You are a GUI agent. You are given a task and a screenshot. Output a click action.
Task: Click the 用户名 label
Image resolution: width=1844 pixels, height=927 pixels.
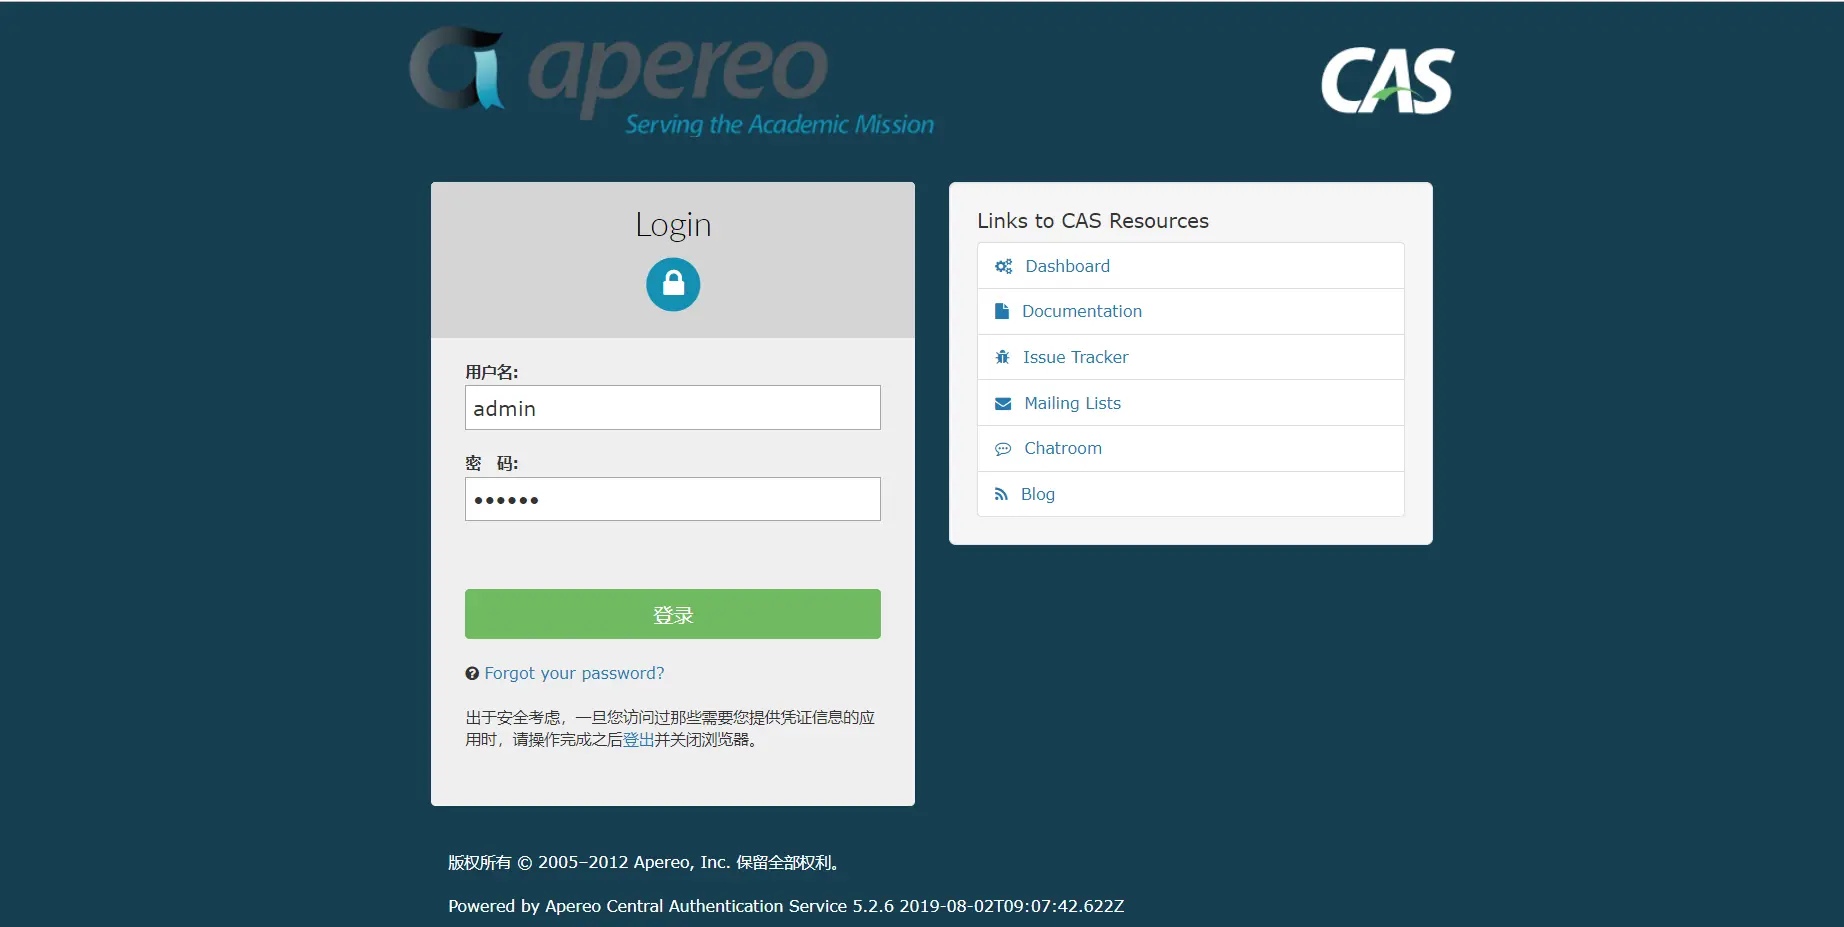click(x=491, y=372)
